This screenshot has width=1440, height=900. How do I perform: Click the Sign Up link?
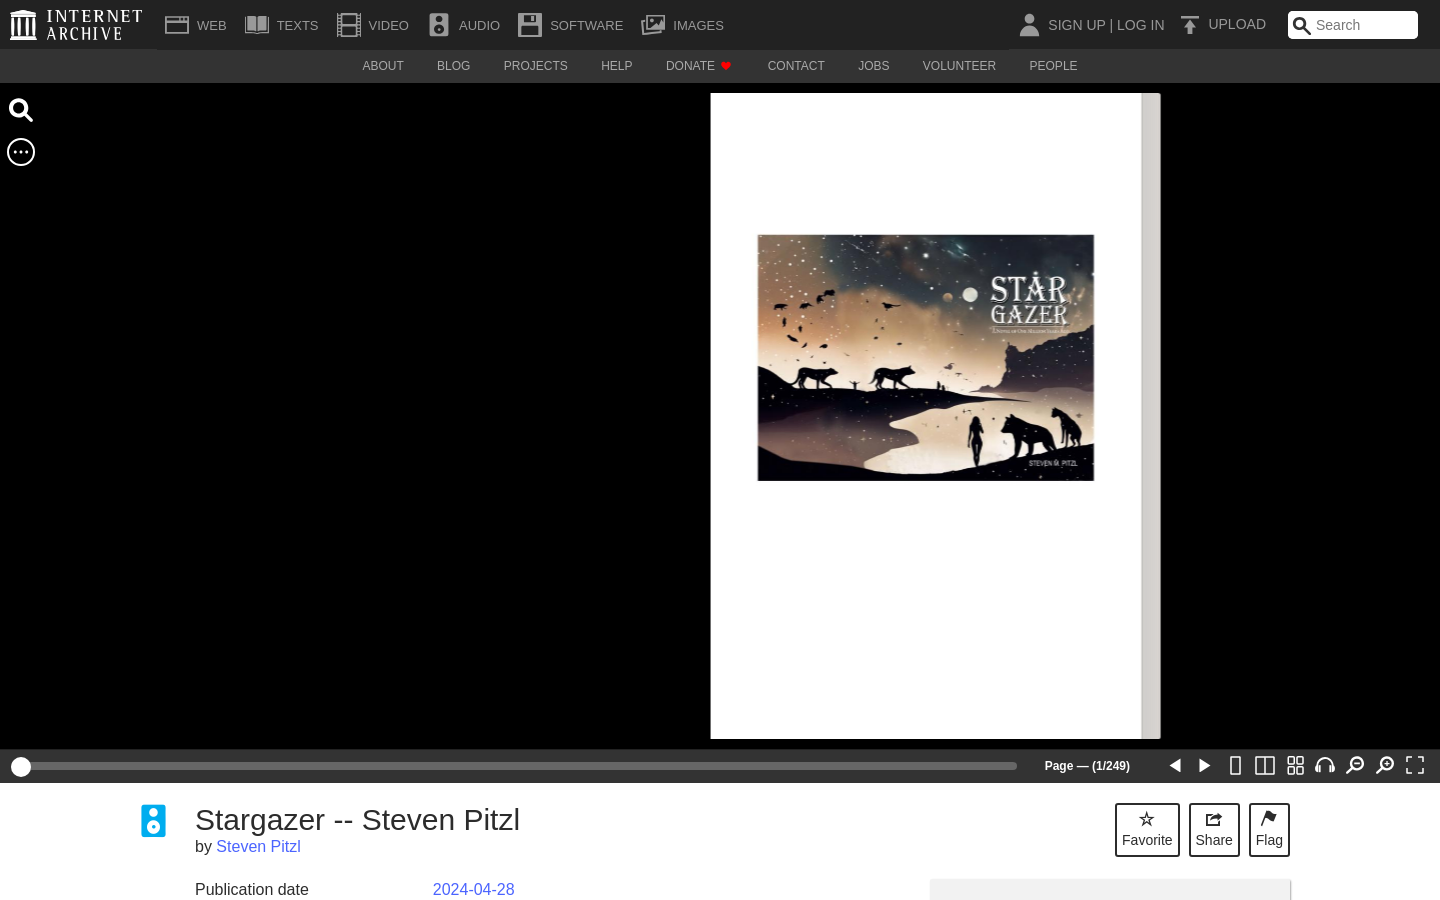(x=1076, y=25)
